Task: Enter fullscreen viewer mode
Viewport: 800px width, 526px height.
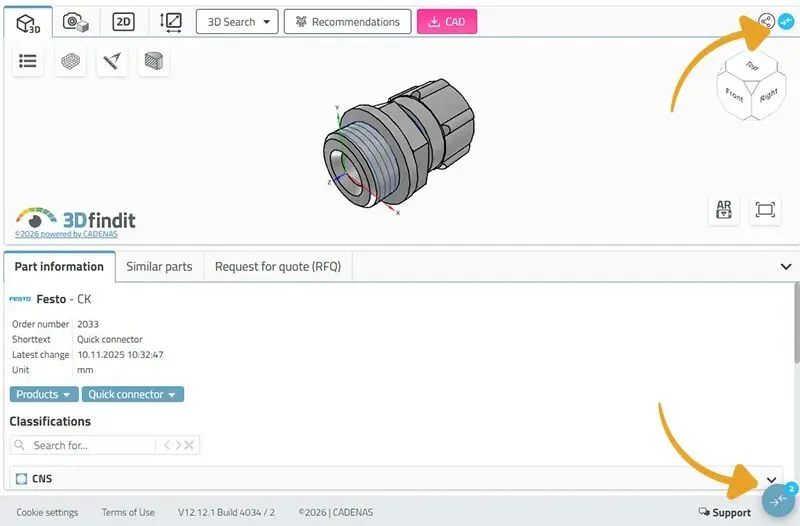Action: tap(765, 210)
